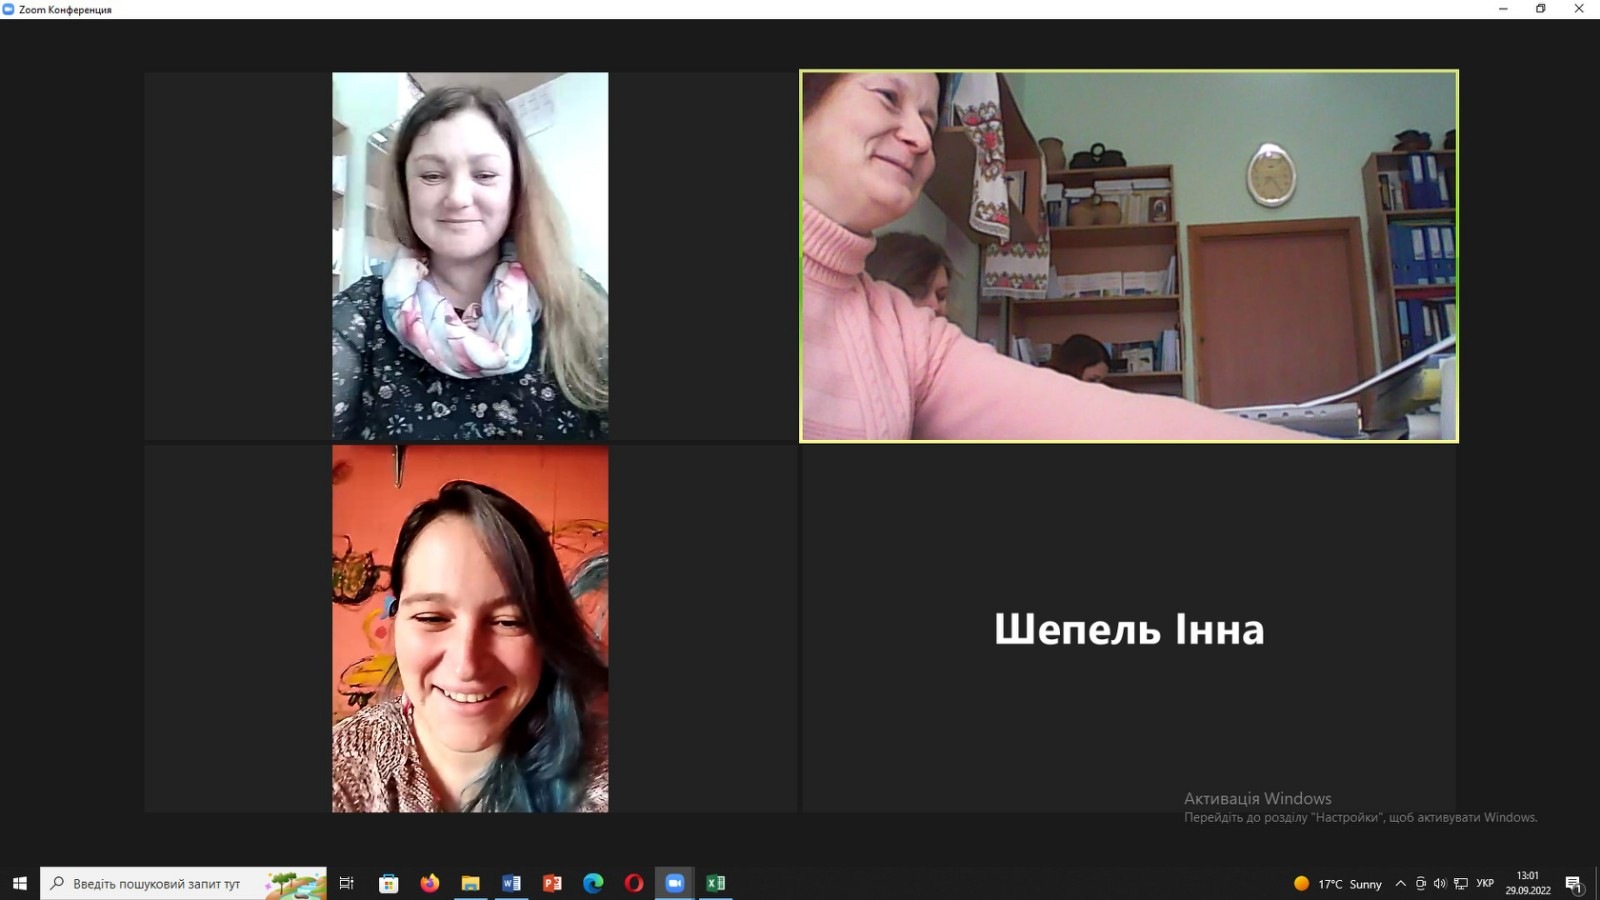
Task: Open the Windows Start menu
Action: coord(20,883)
